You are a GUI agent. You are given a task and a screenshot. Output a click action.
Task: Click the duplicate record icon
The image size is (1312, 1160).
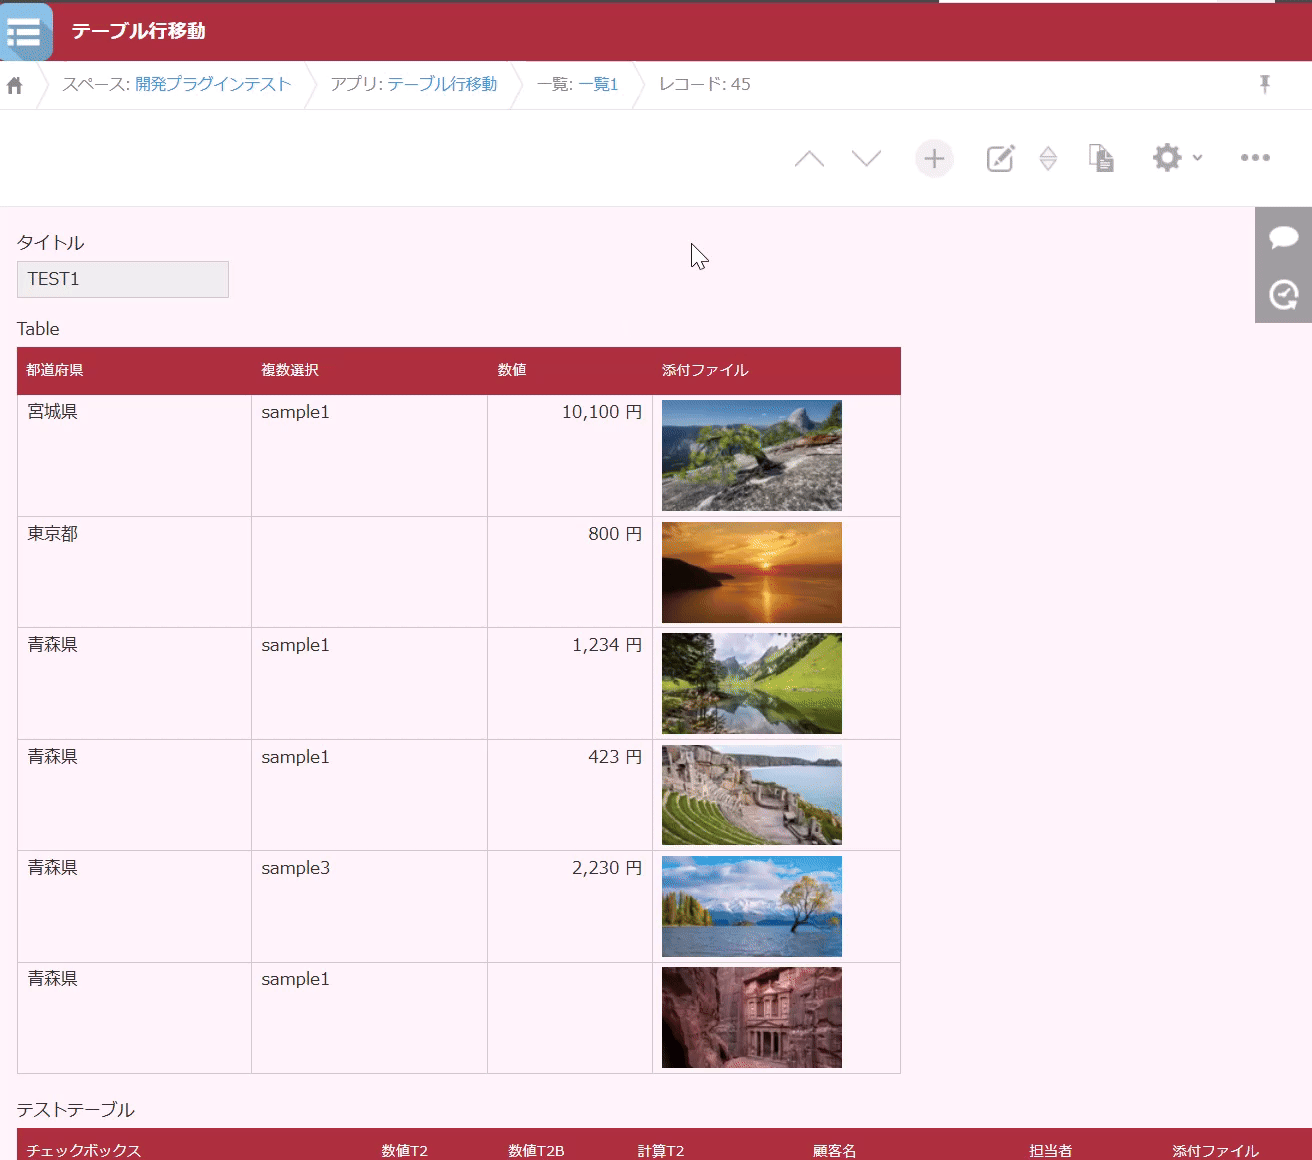pos(1101,158)
